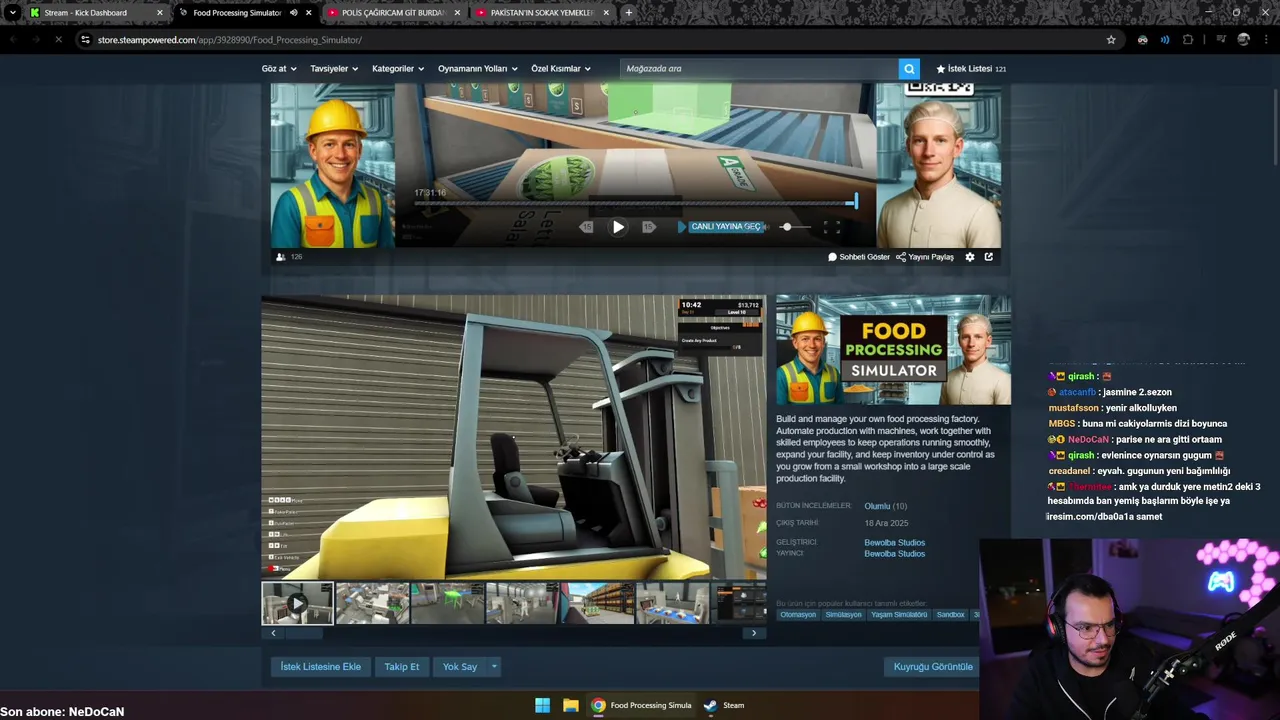Open a new browser tab
1280x720 pixels.
point(628,13)
